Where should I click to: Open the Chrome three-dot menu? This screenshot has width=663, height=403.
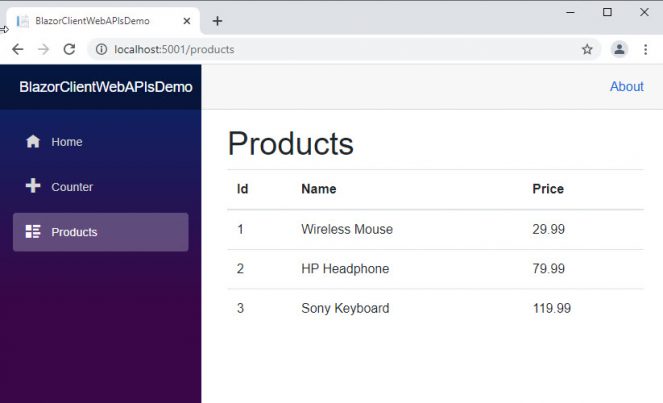click(646, 49)
